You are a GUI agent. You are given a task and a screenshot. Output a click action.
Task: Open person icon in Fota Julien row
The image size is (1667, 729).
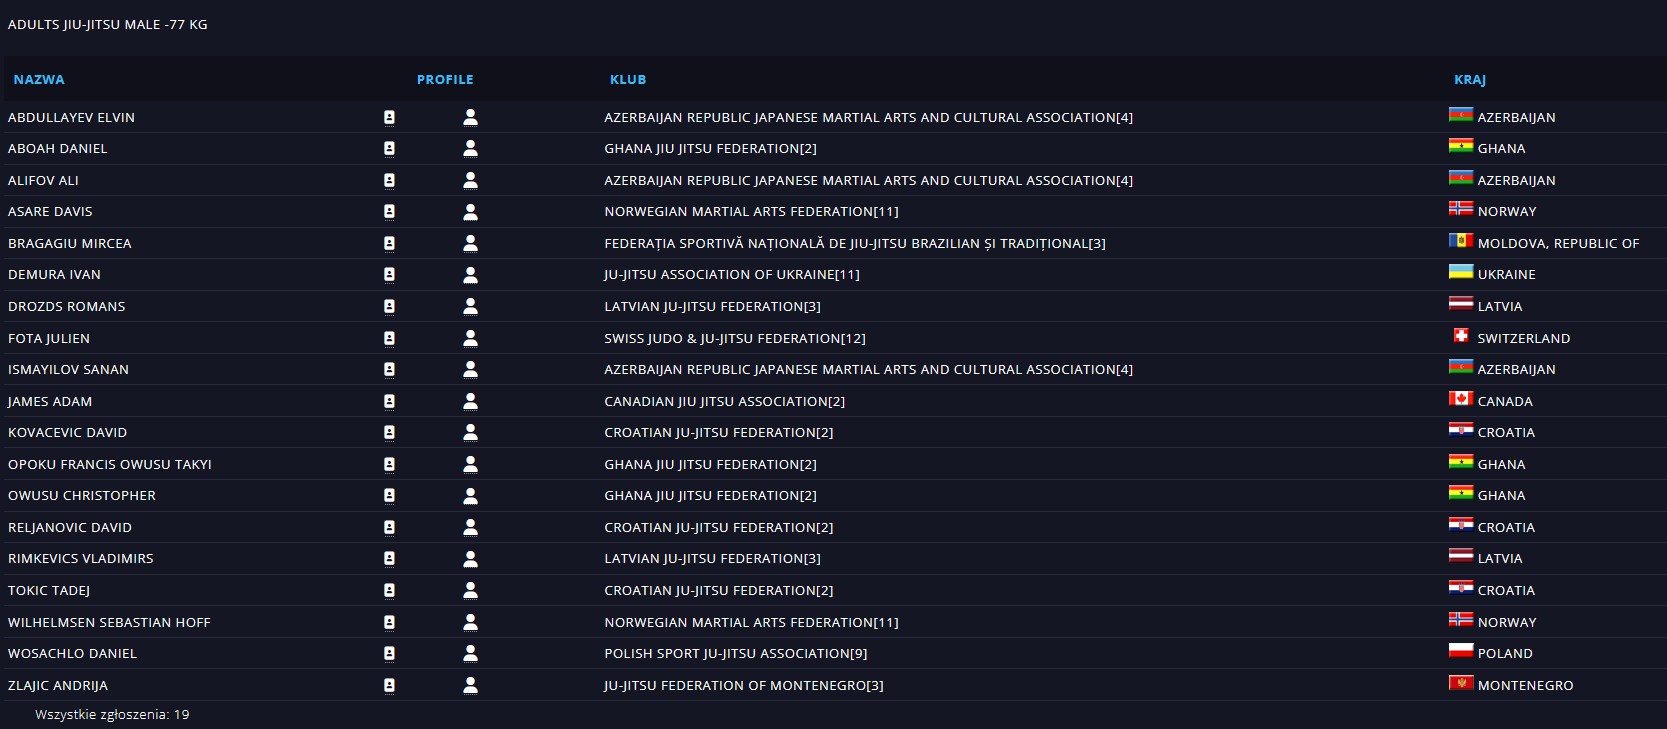(470, 338)
